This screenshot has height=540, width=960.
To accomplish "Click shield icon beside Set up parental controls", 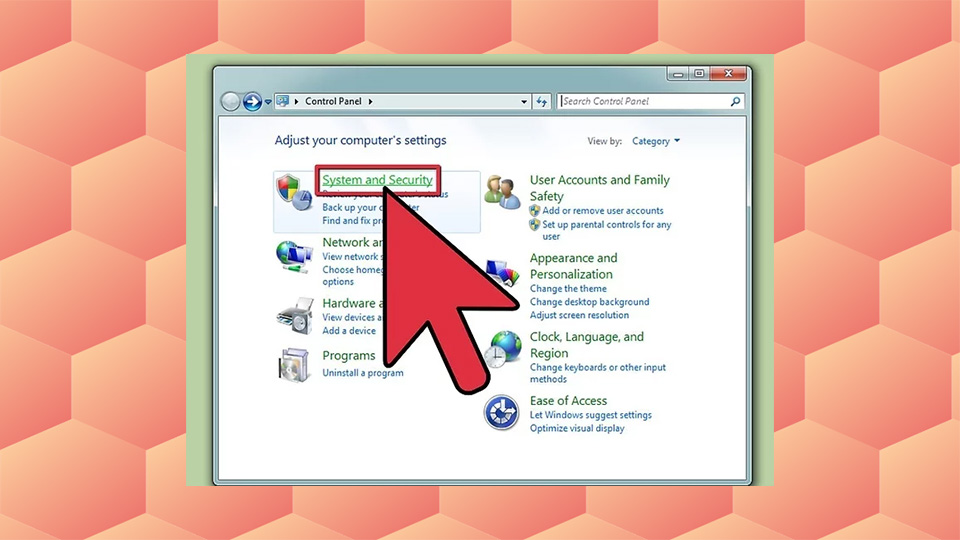I will pos(534,225).
